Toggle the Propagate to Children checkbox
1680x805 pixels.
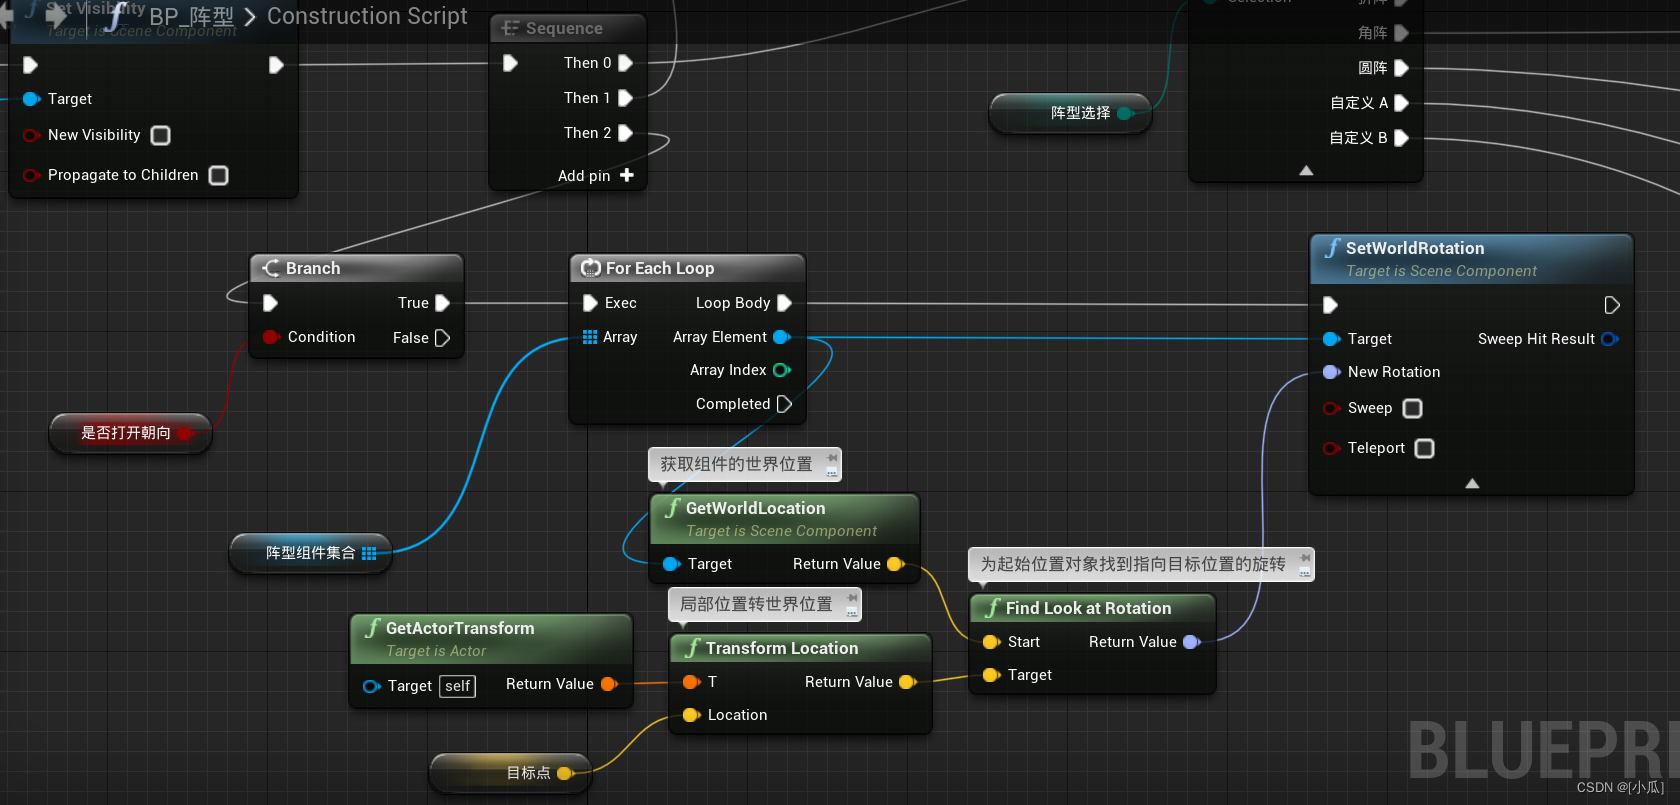coord(218,175)
